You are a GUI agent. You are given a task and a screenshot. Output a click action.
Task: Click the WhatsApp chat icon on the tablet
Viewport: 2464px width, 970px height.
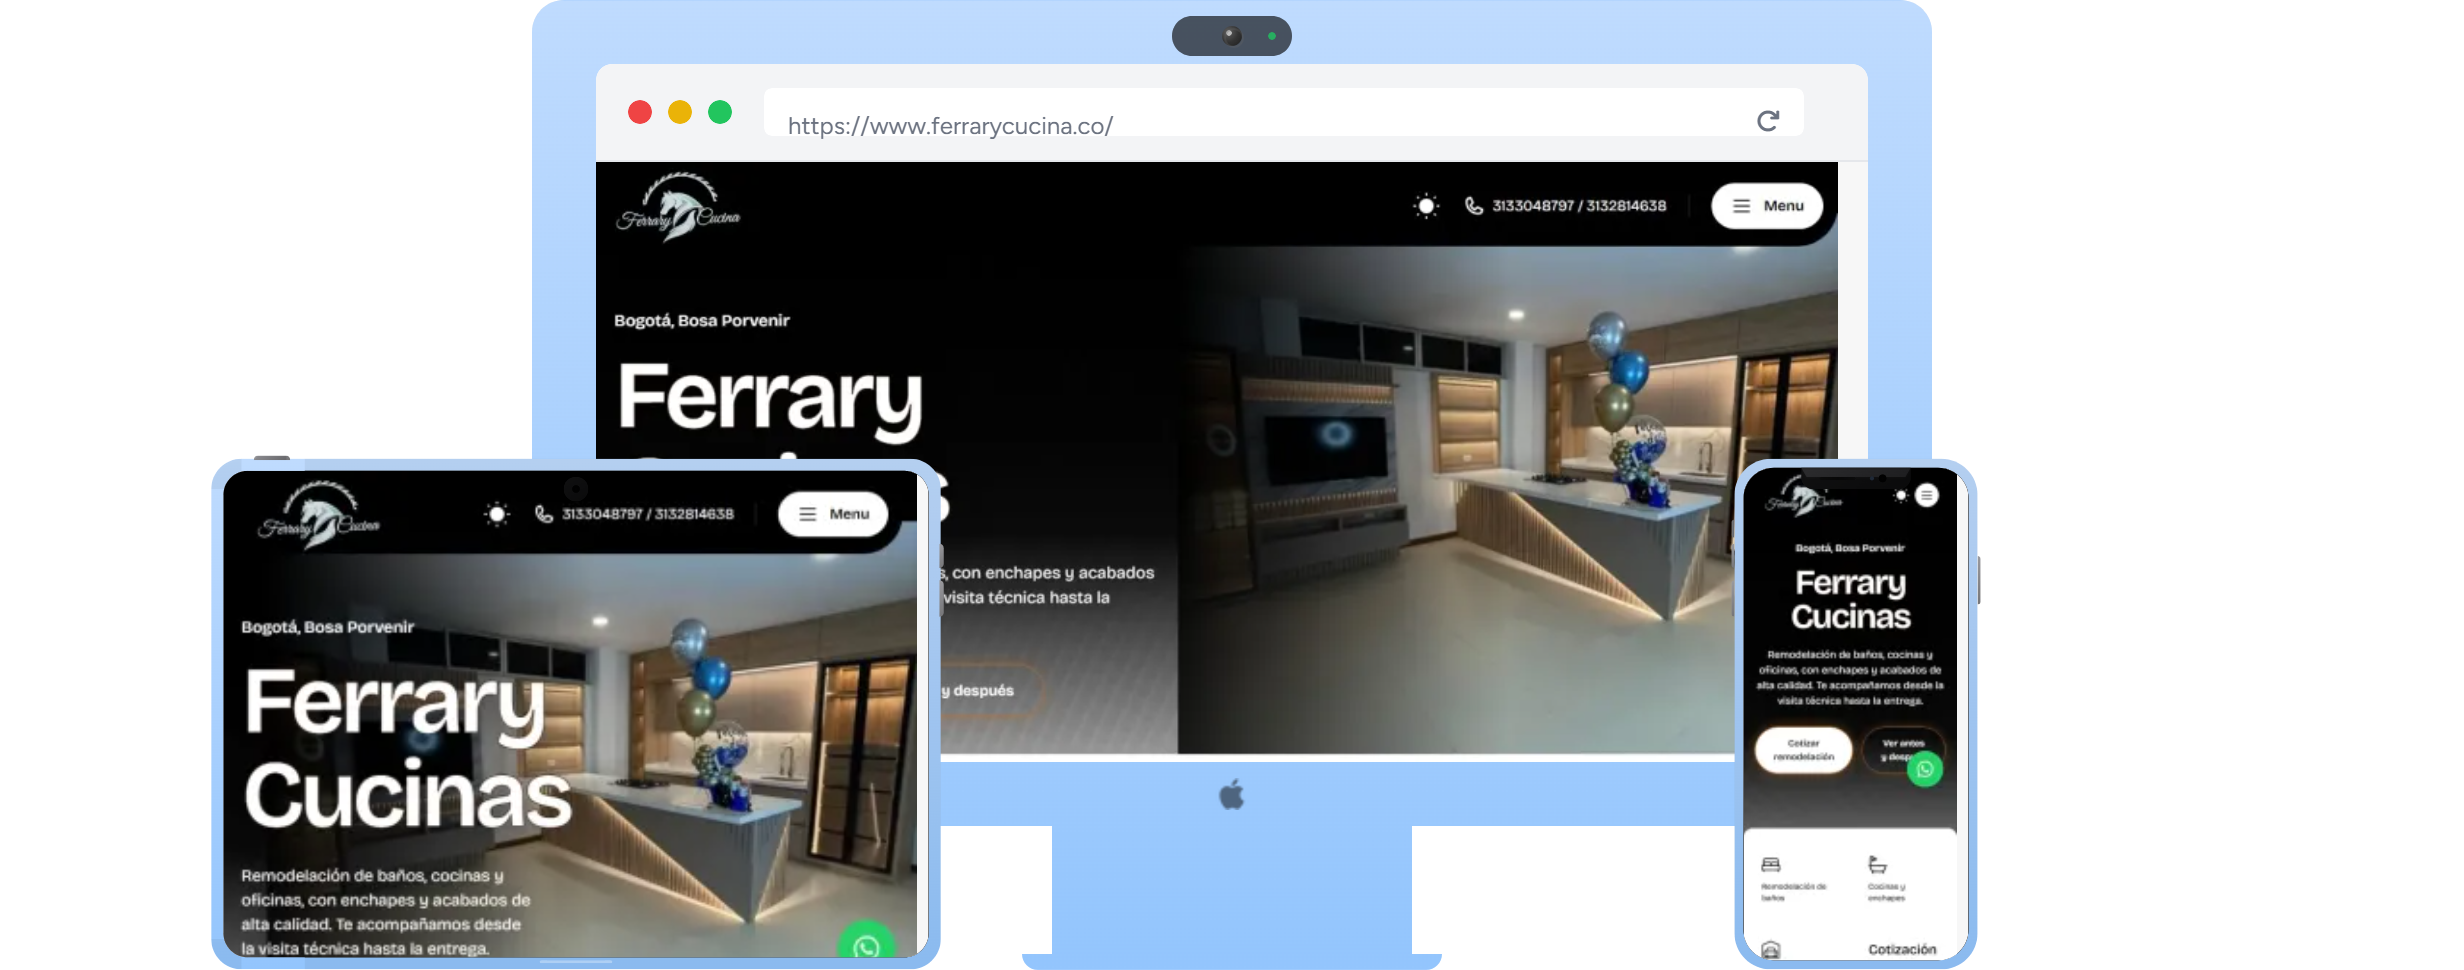point(866,944)
